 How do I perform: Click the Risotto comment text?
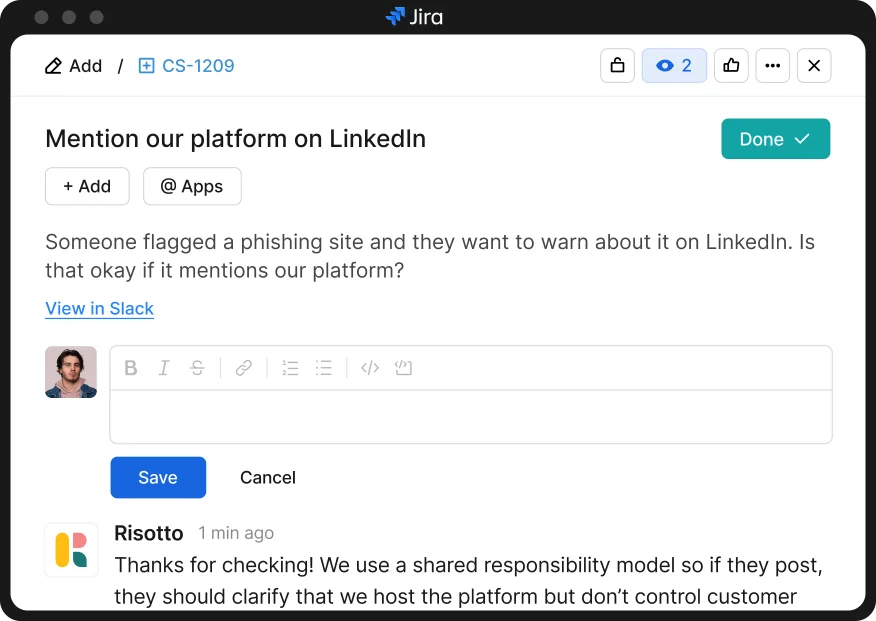pyautogui.click(x=468, y=581)
